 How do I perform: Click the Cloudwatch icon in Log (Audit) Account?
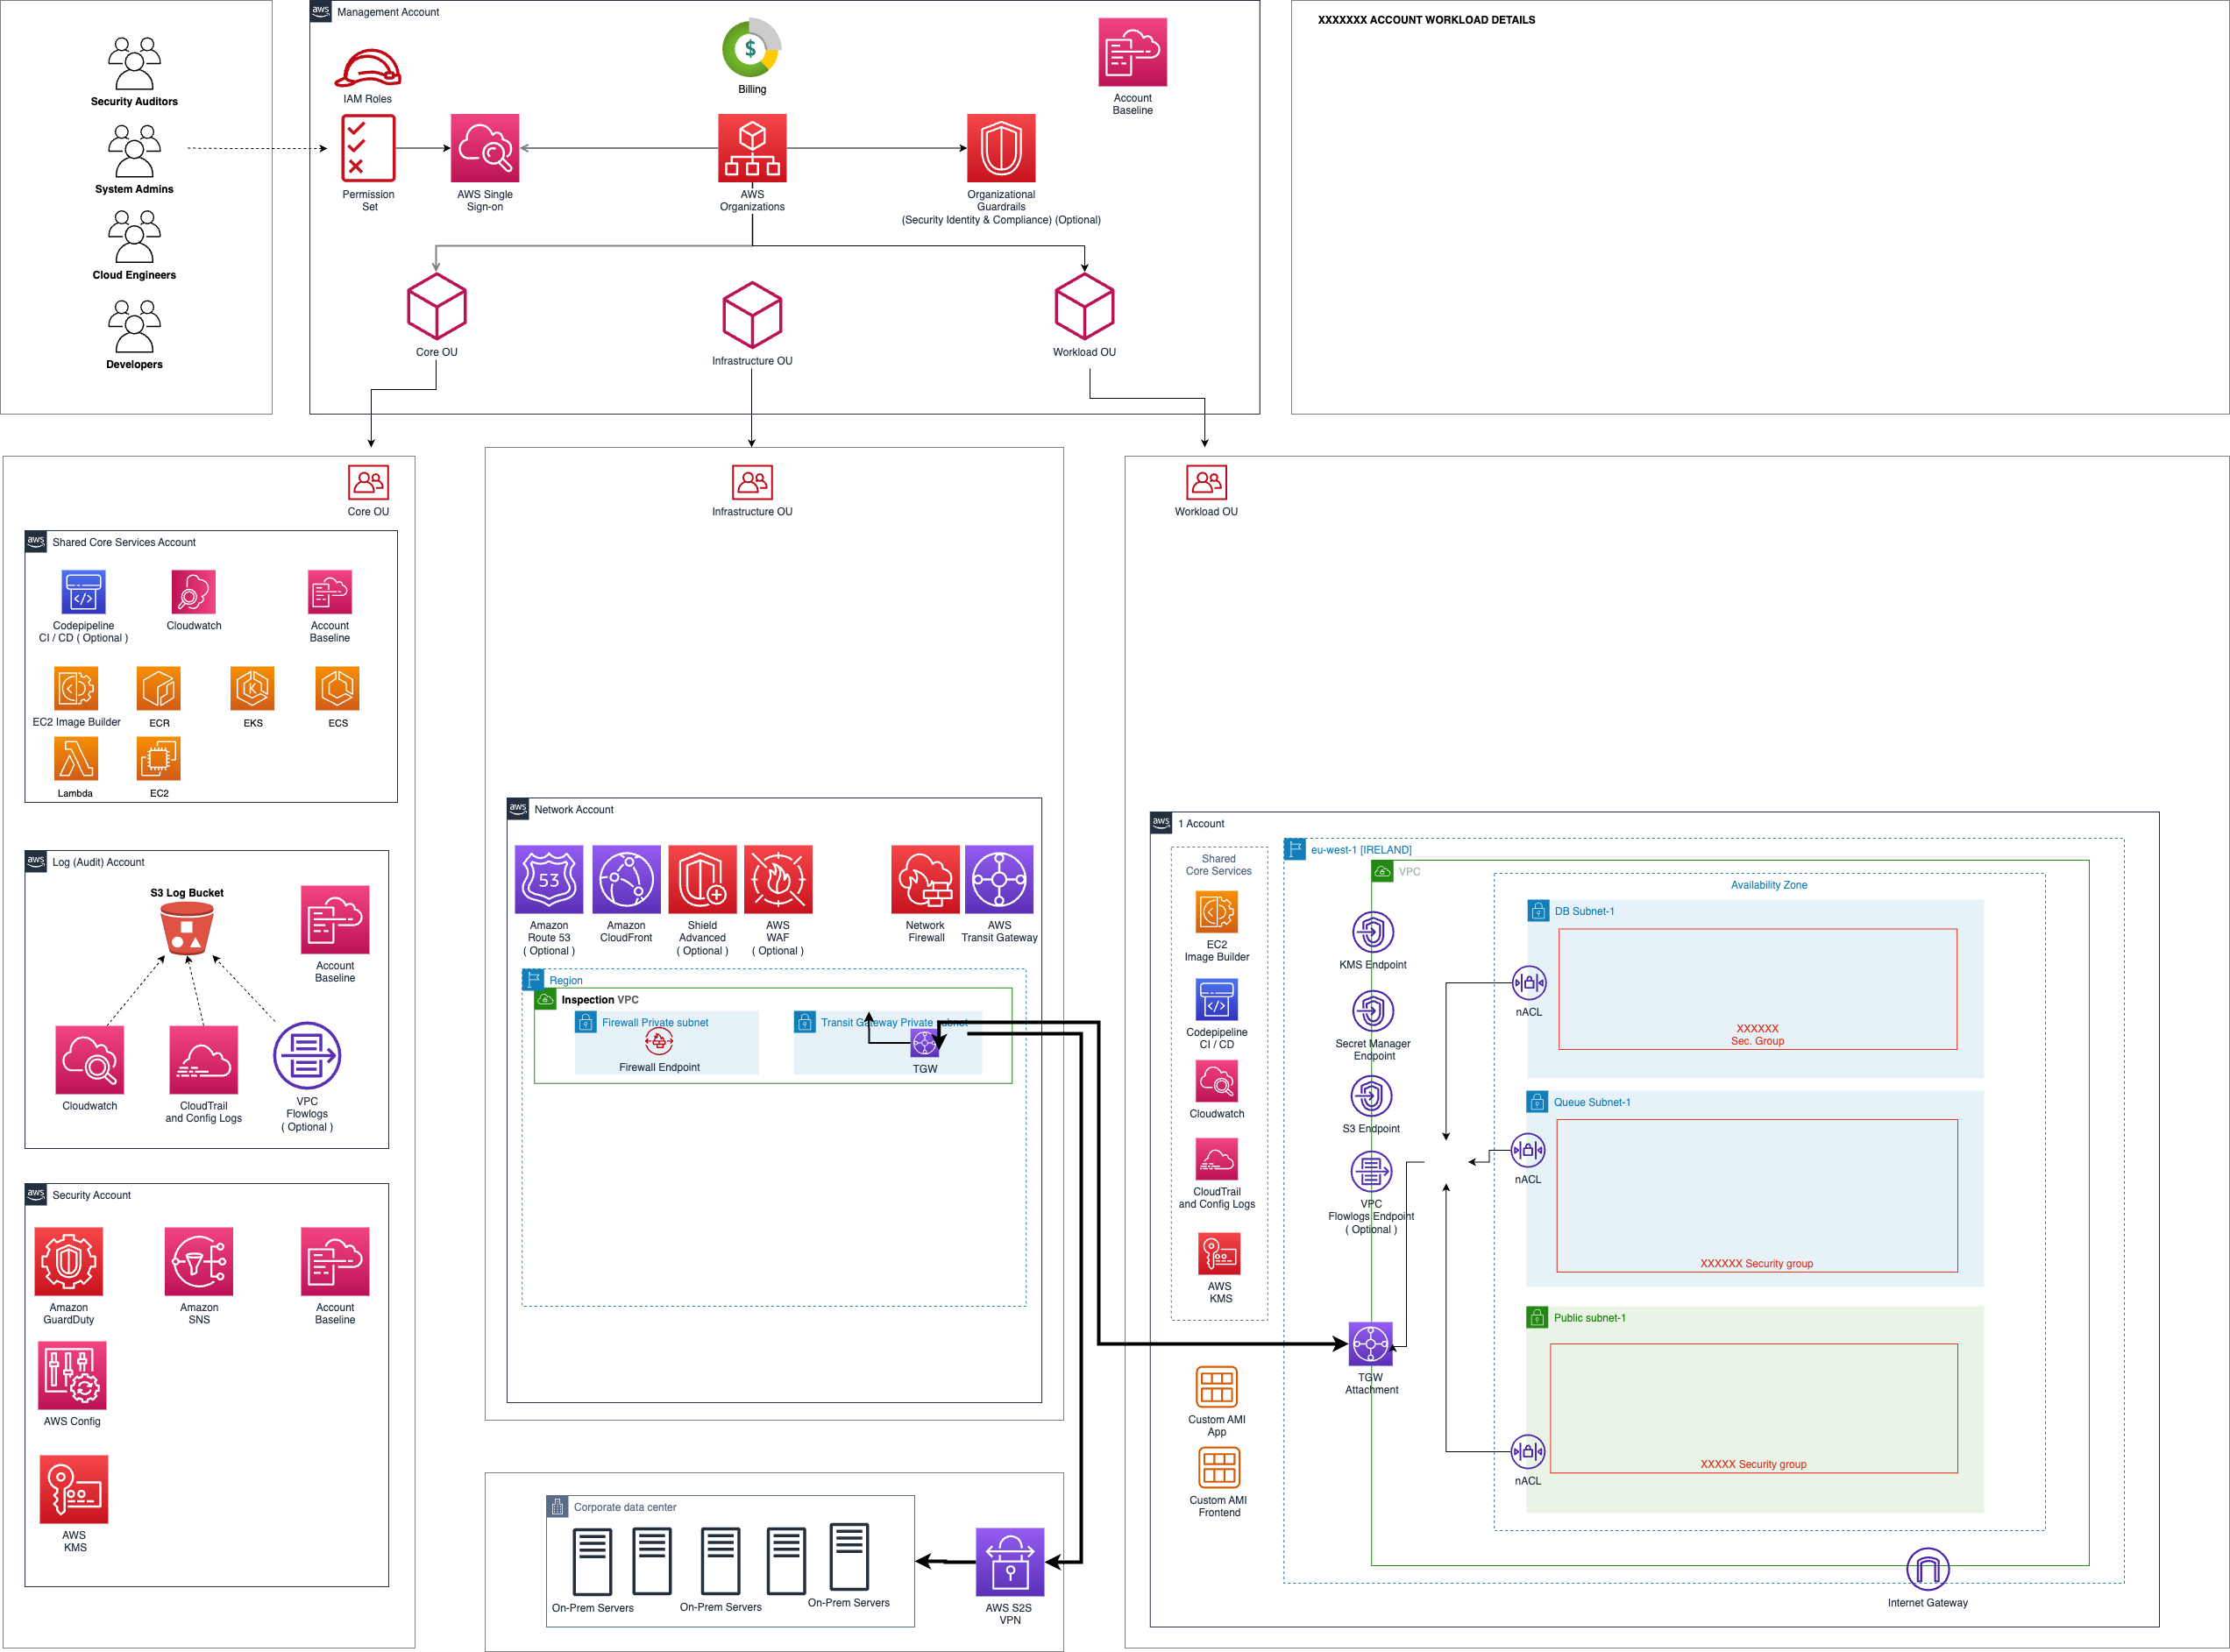click(x=90, y=1060)
